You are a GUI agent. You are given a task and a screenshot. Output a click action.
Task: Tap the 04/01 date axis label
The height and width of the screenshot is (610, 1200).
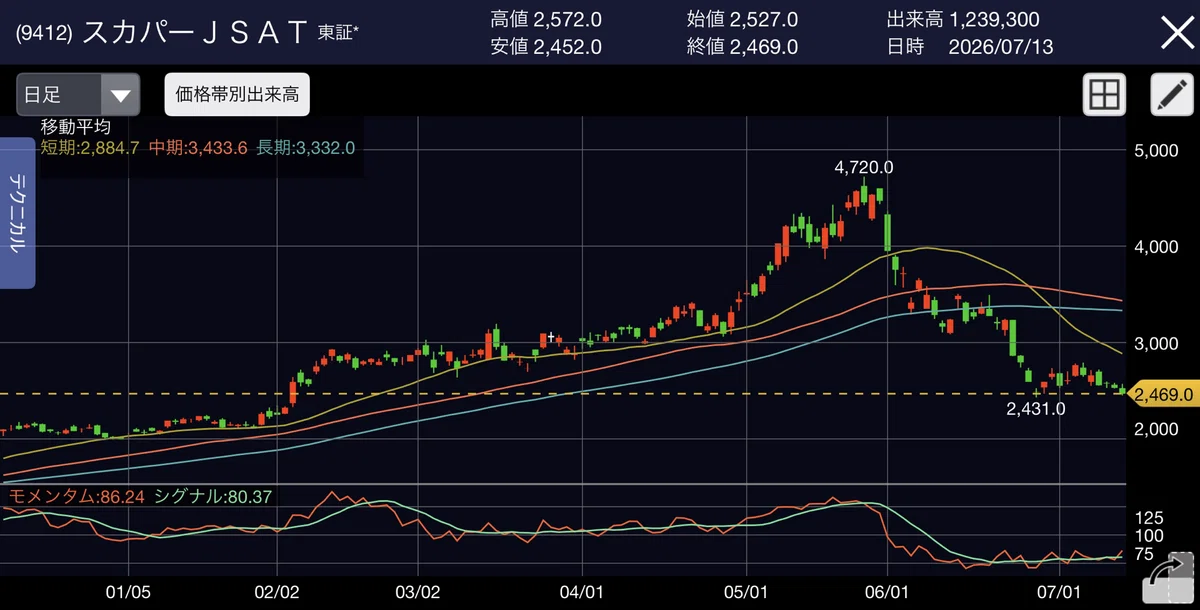click(x=584, y=592)
